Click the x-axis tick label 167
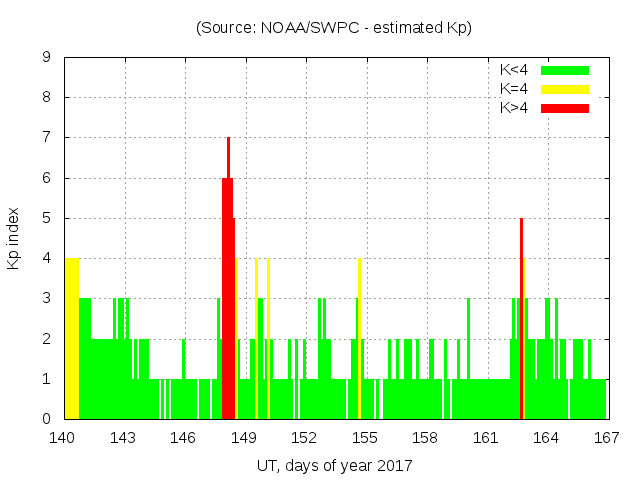Viewport: 640px width, 480px height. 606,437
